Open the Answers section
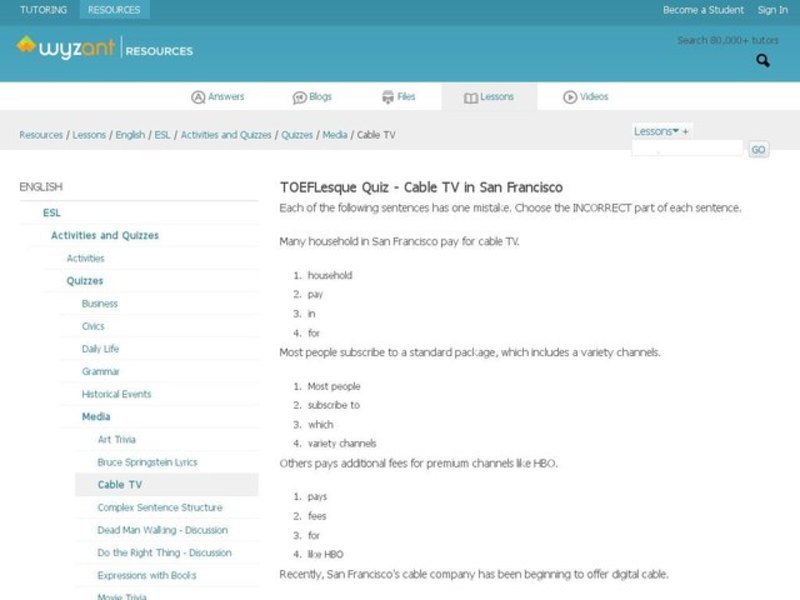Viewport: 800px width, 600px height. point(217,97)
